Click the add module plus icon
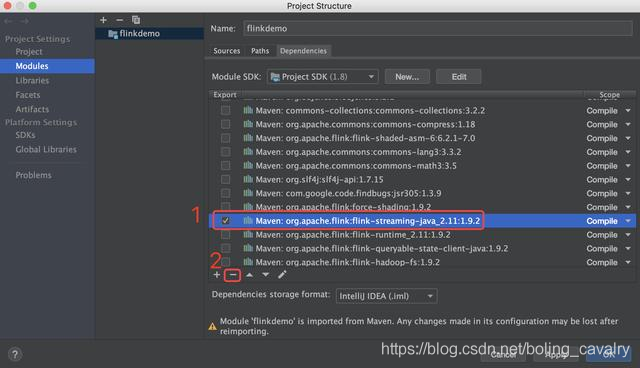The image size is (640, 368). 103,20
